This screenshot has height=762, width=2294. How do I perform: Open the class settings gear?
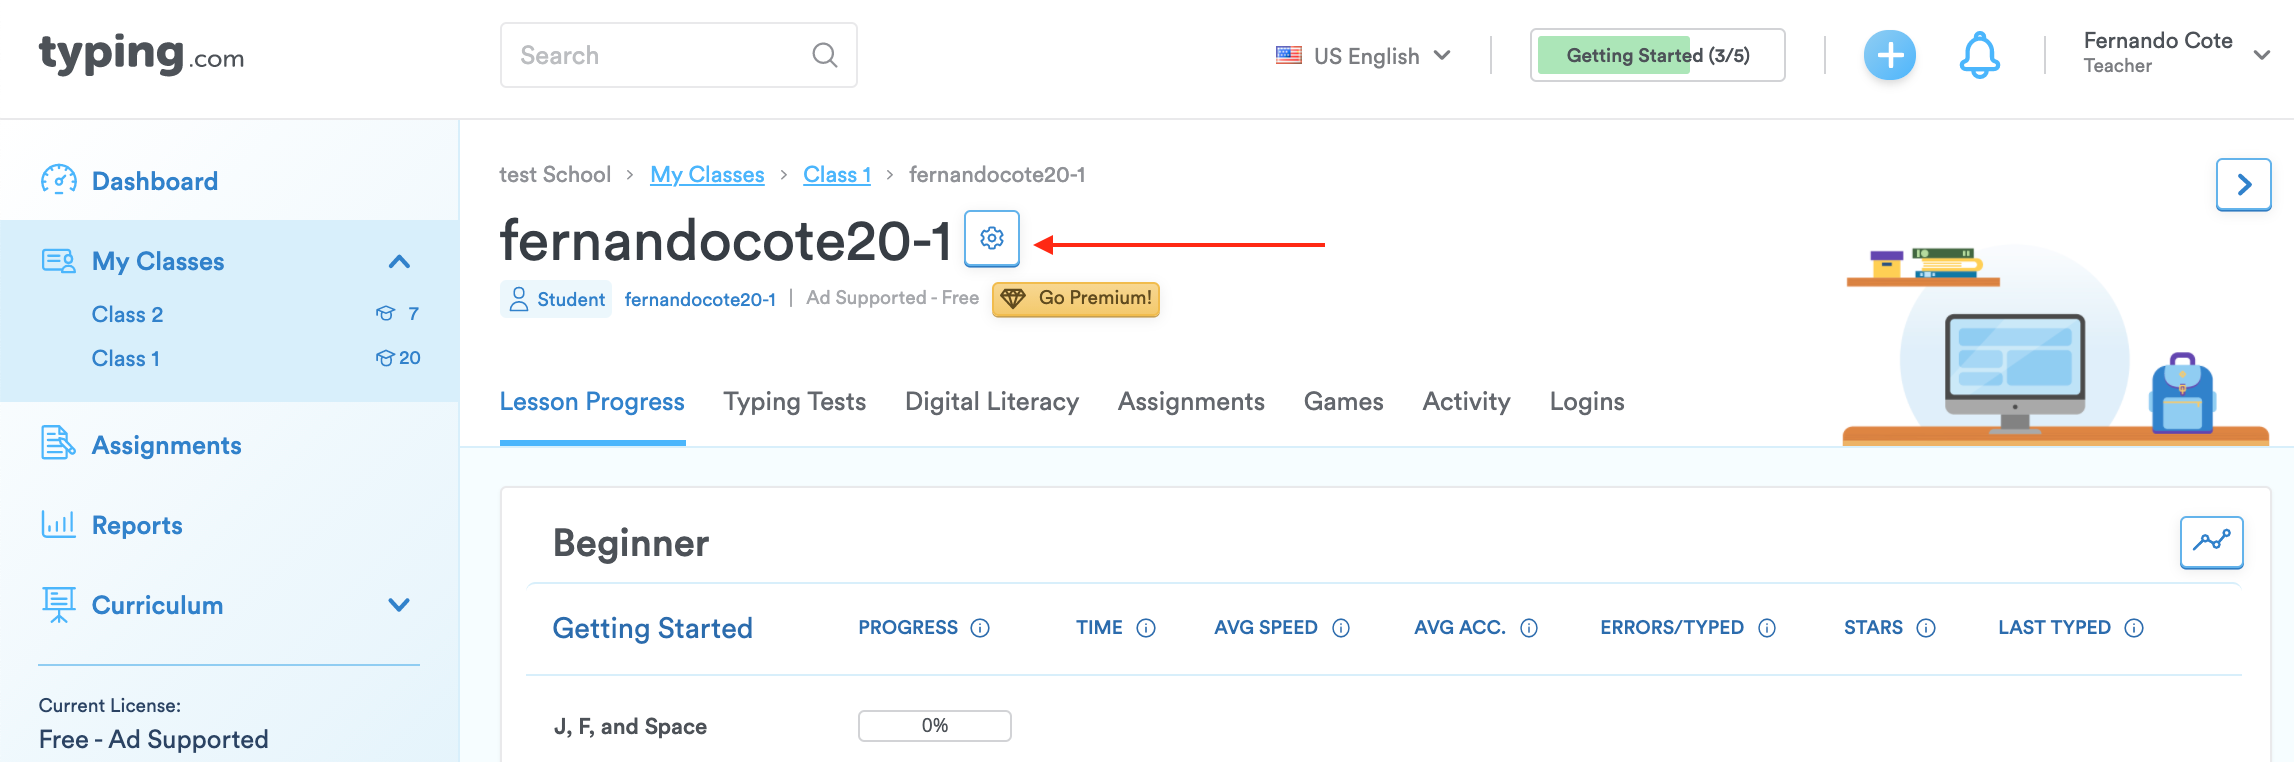click(992, 240)
